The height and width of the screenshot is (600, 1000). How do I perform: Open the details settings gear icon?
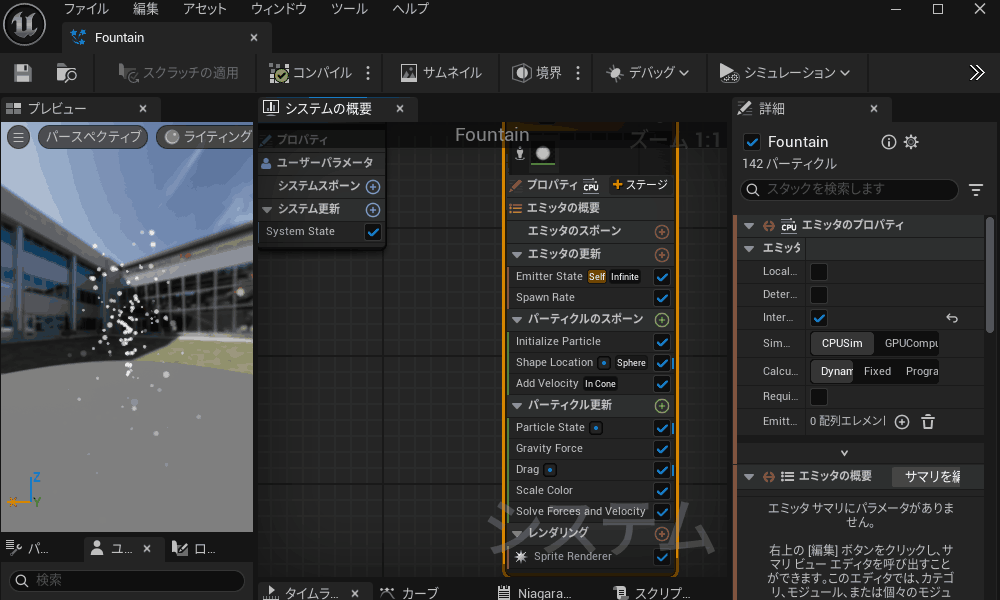pyautogui.click(x=911, y=142)
